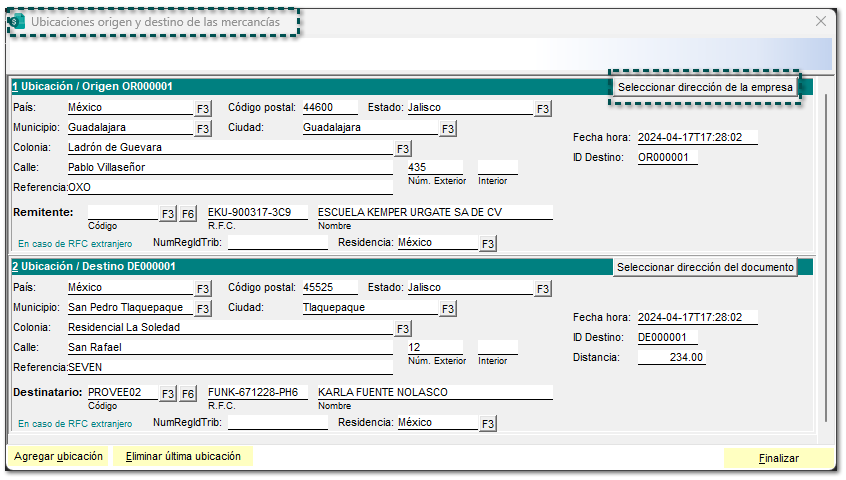846x480 pixels.
Task: Click F6 button next to Remitente code
Action: [188, 214]
